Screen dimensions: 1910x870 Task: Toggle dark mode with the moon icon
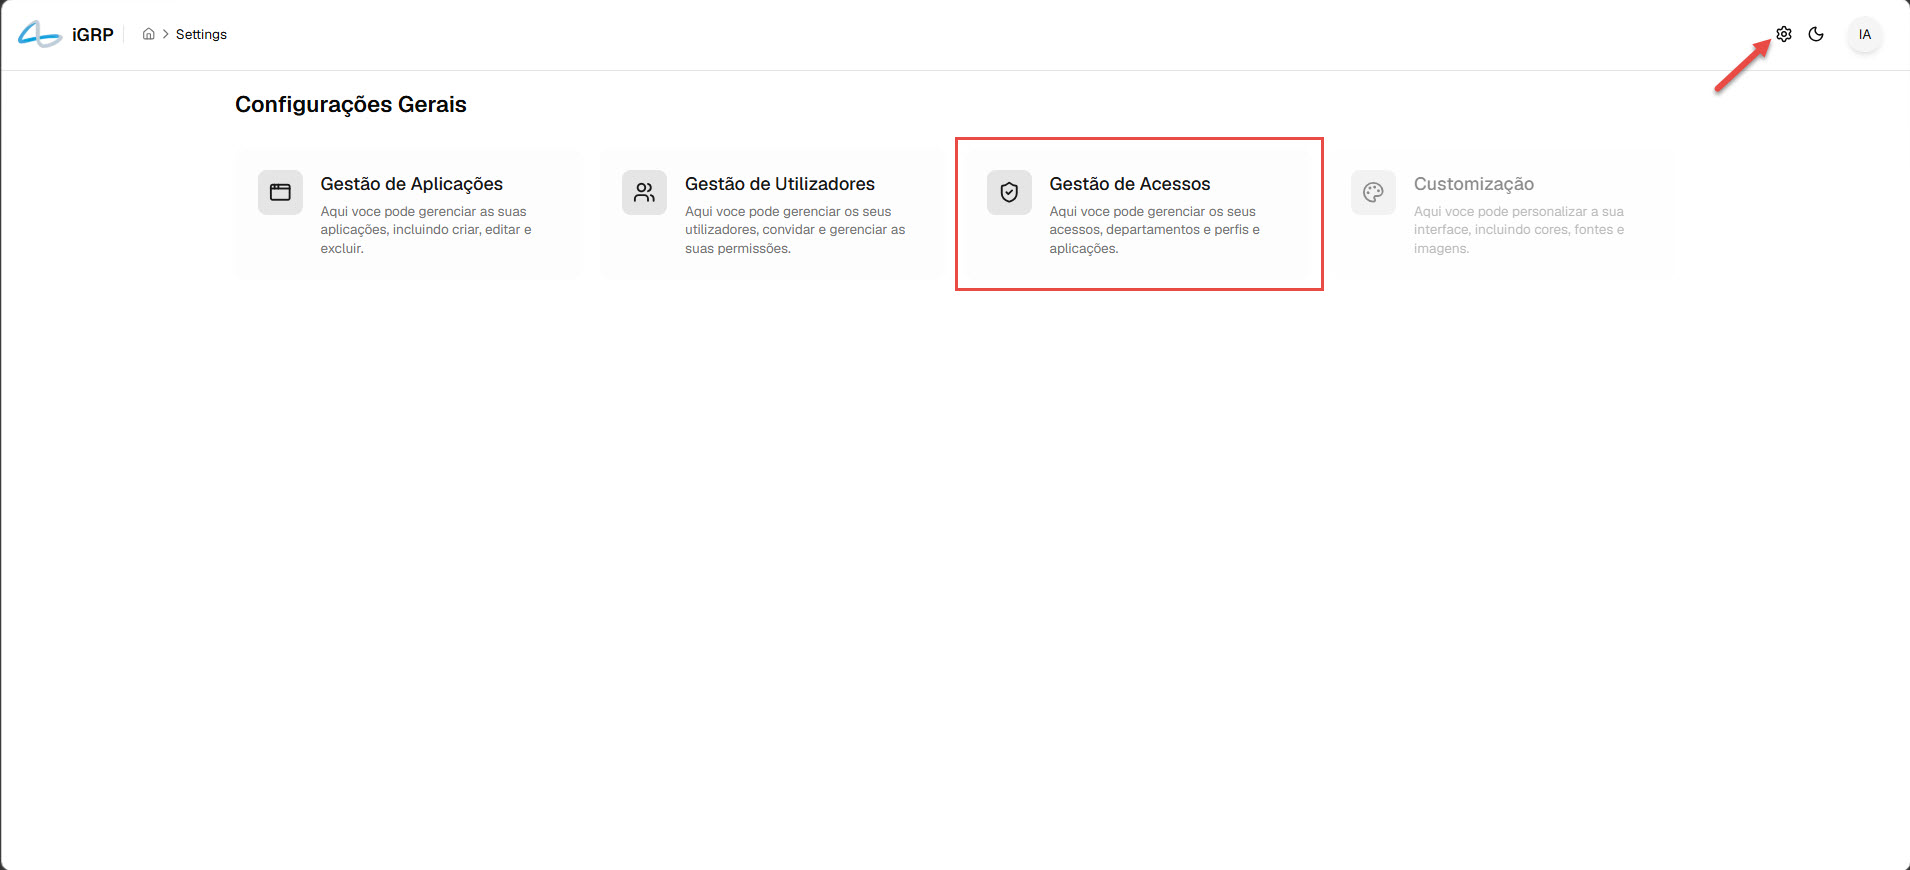click(x=1816, y=34)
